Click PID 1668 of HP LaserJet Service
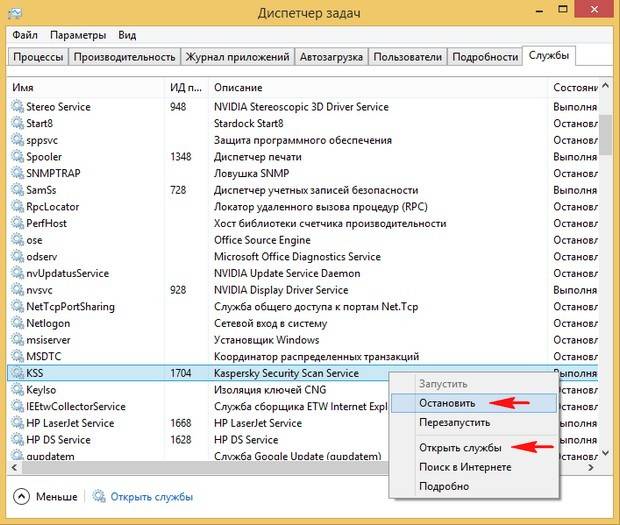The image size is (620, 525). pos(181,423)
